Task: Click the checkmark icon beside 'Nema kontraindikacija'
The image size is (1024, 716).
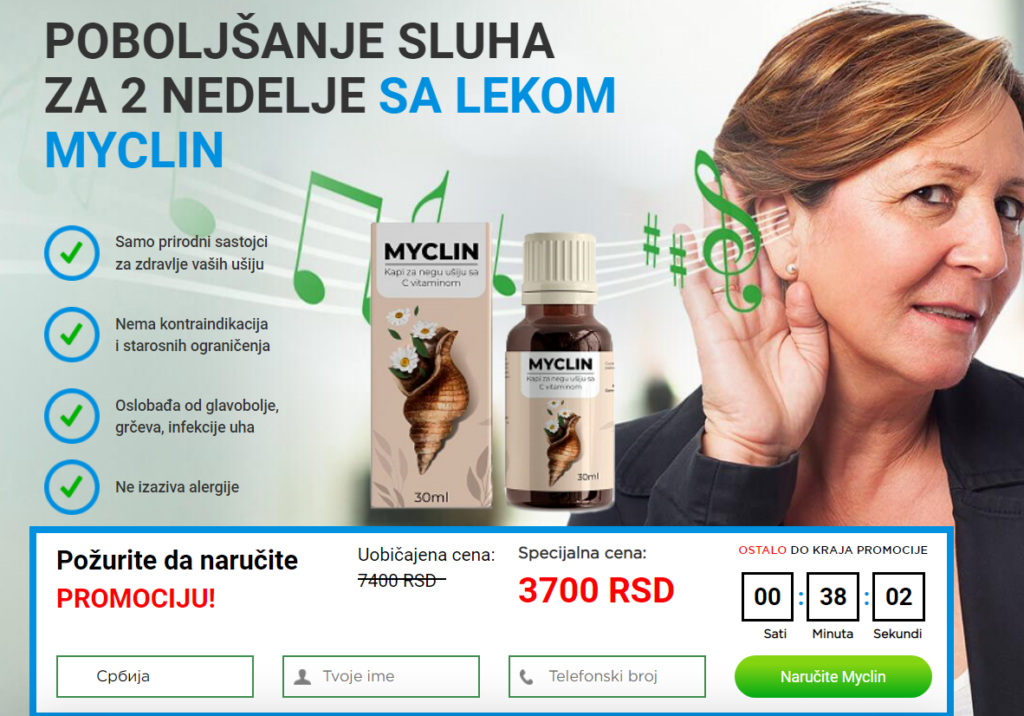Action: click(72, 334)
